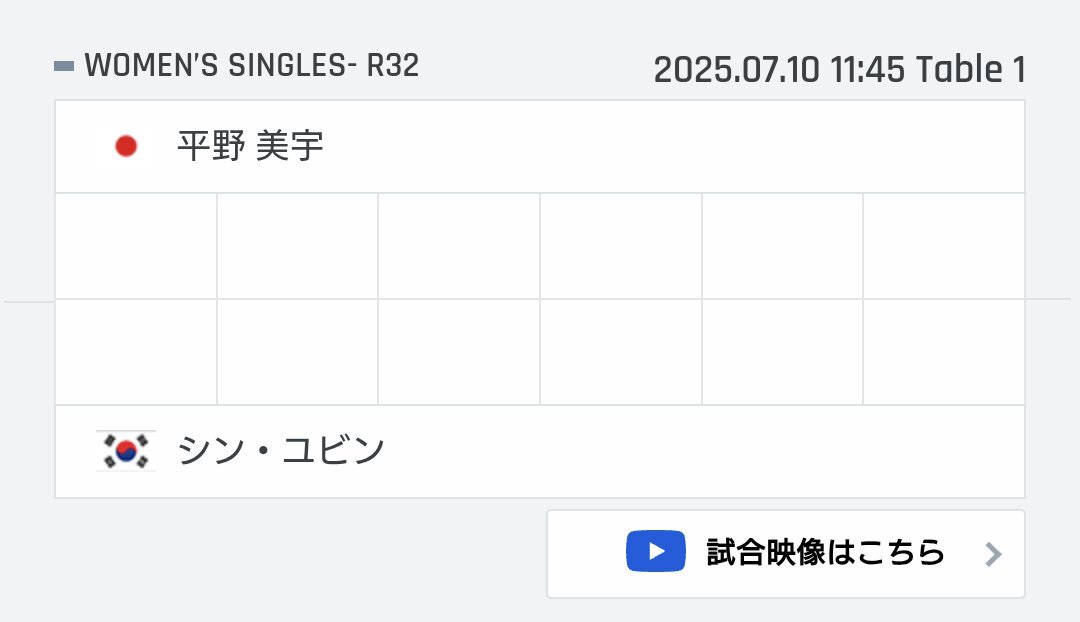
Task: Click the chevron arrow beside 試合映像はこちら
Action: tap(993, 554)
